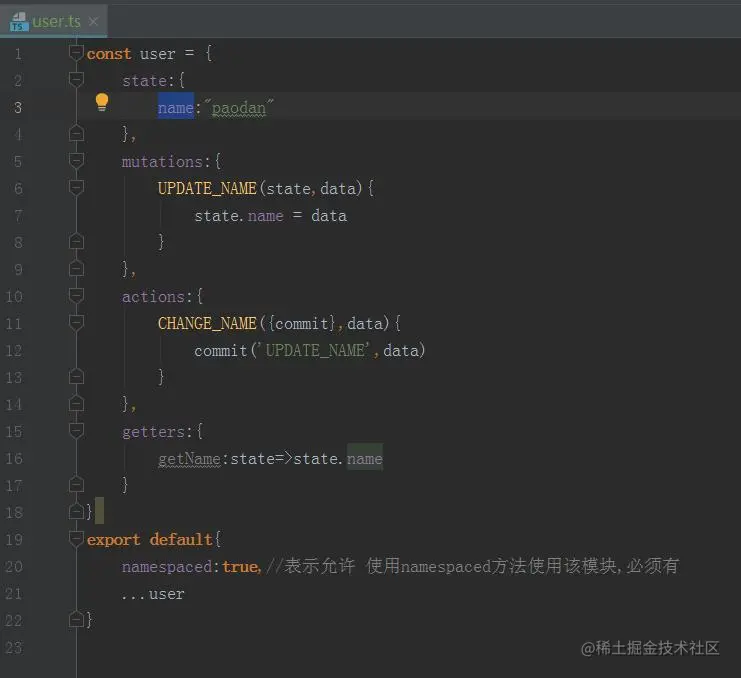This screenshot has width=741, height=678.
Task: Click the 'UPDATE_NAME' string in commit call
Action: (x=315, y=351)
